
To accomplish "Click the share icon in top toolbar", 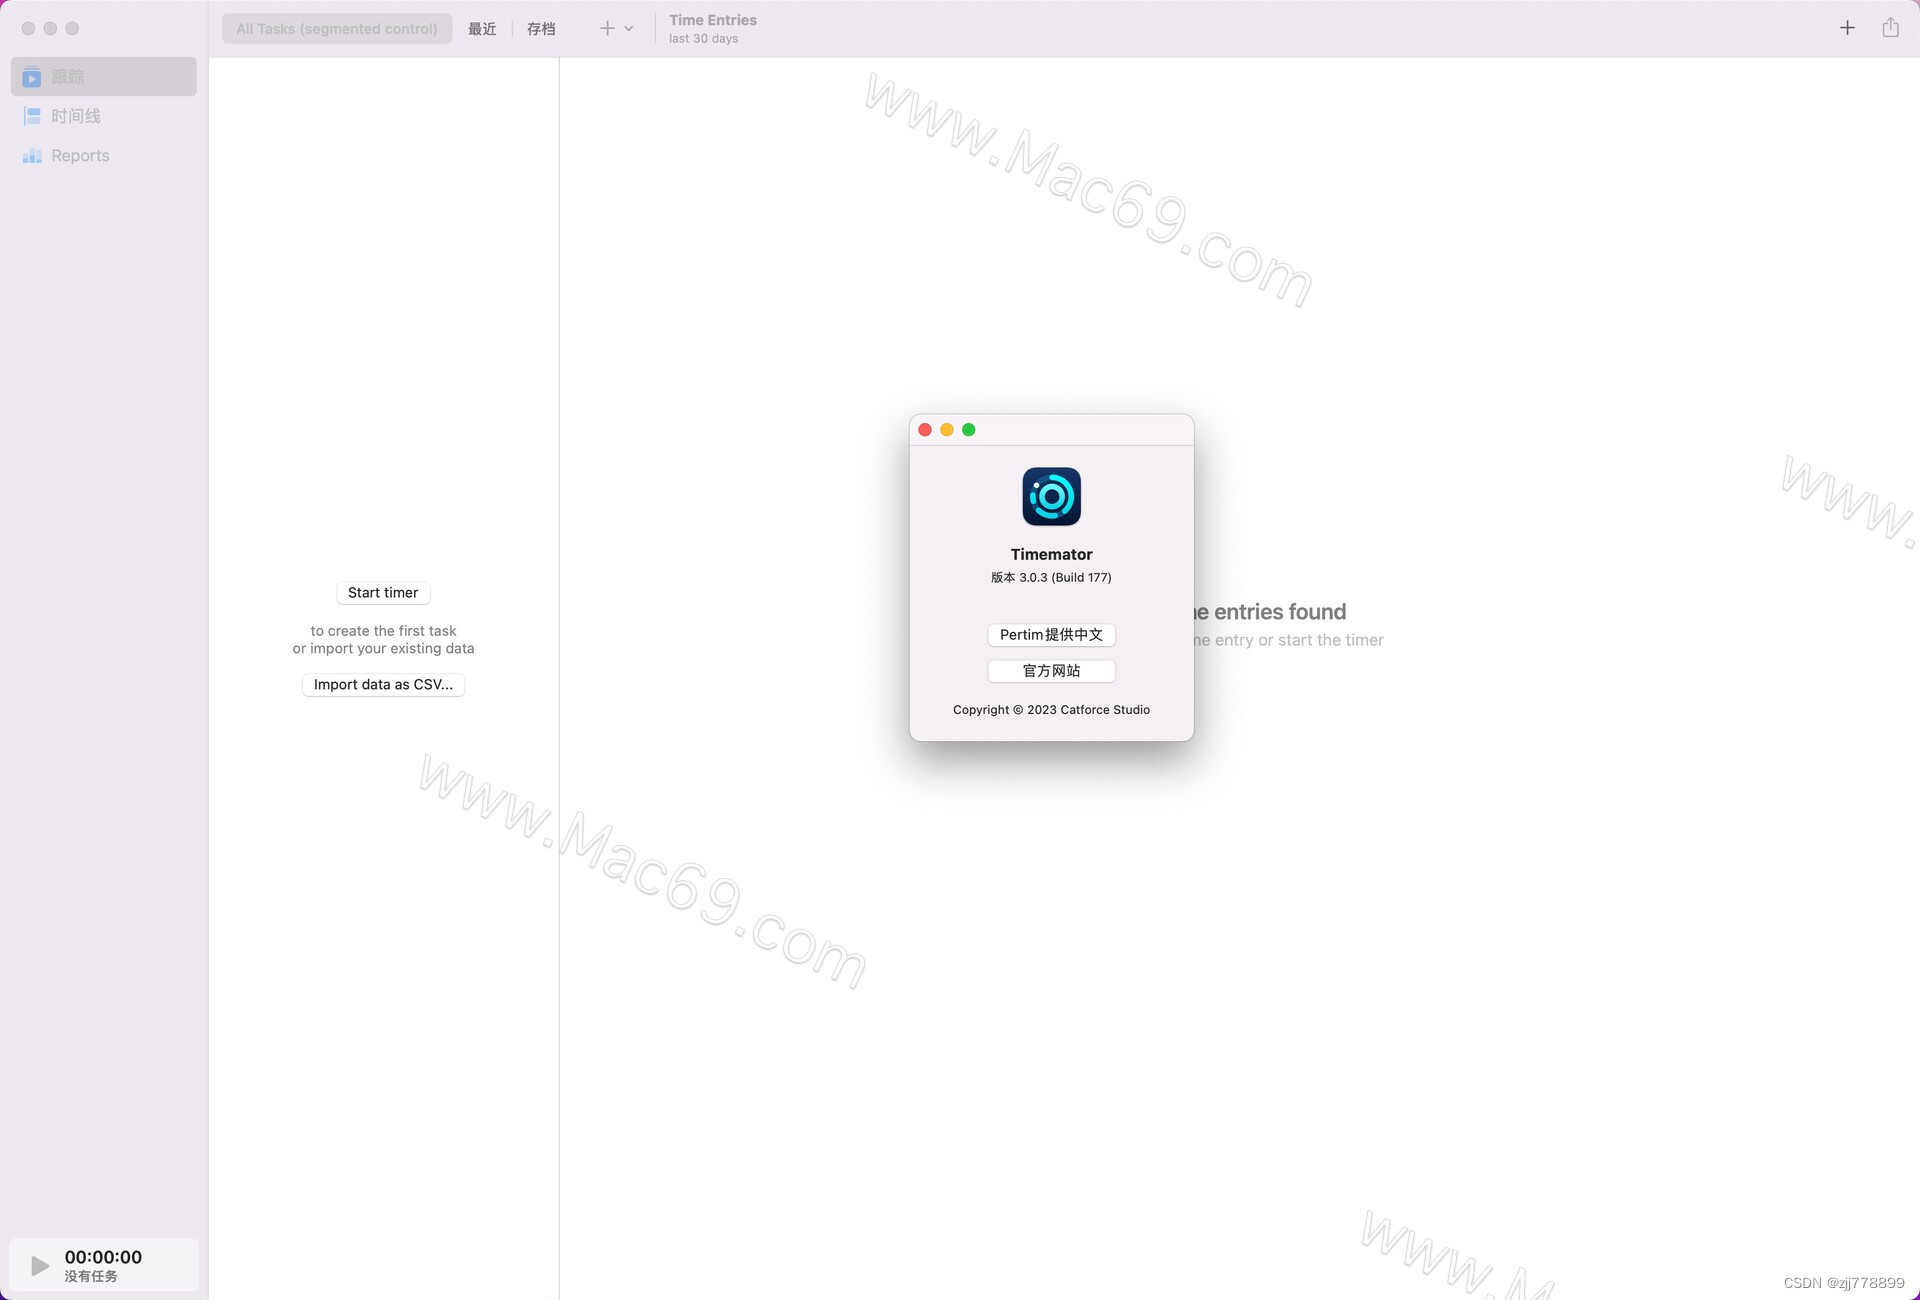I will pyautogui.click(x=1890, y=28).
